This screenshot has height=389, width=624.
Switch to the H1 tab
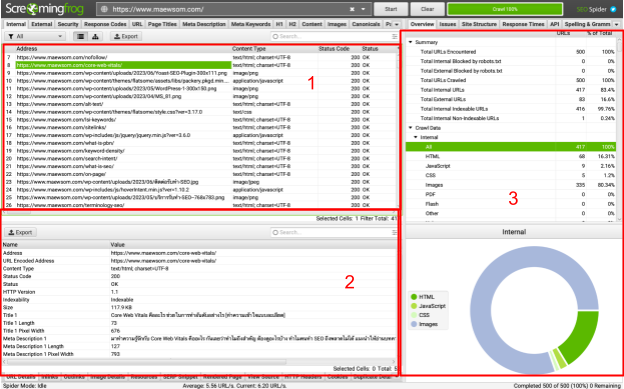click(x=279, y=24)
